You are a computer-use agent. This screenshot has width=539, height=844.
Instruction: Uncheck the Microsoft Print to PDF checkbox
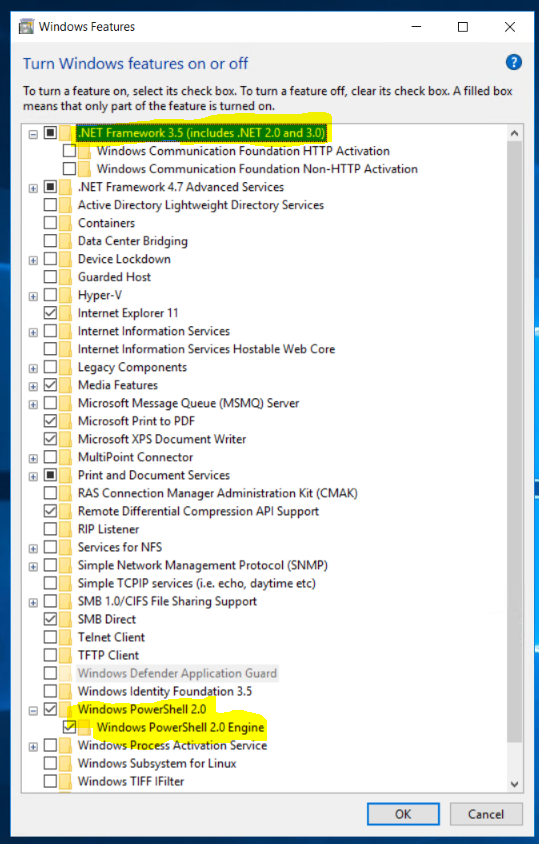tap(50, 421)
